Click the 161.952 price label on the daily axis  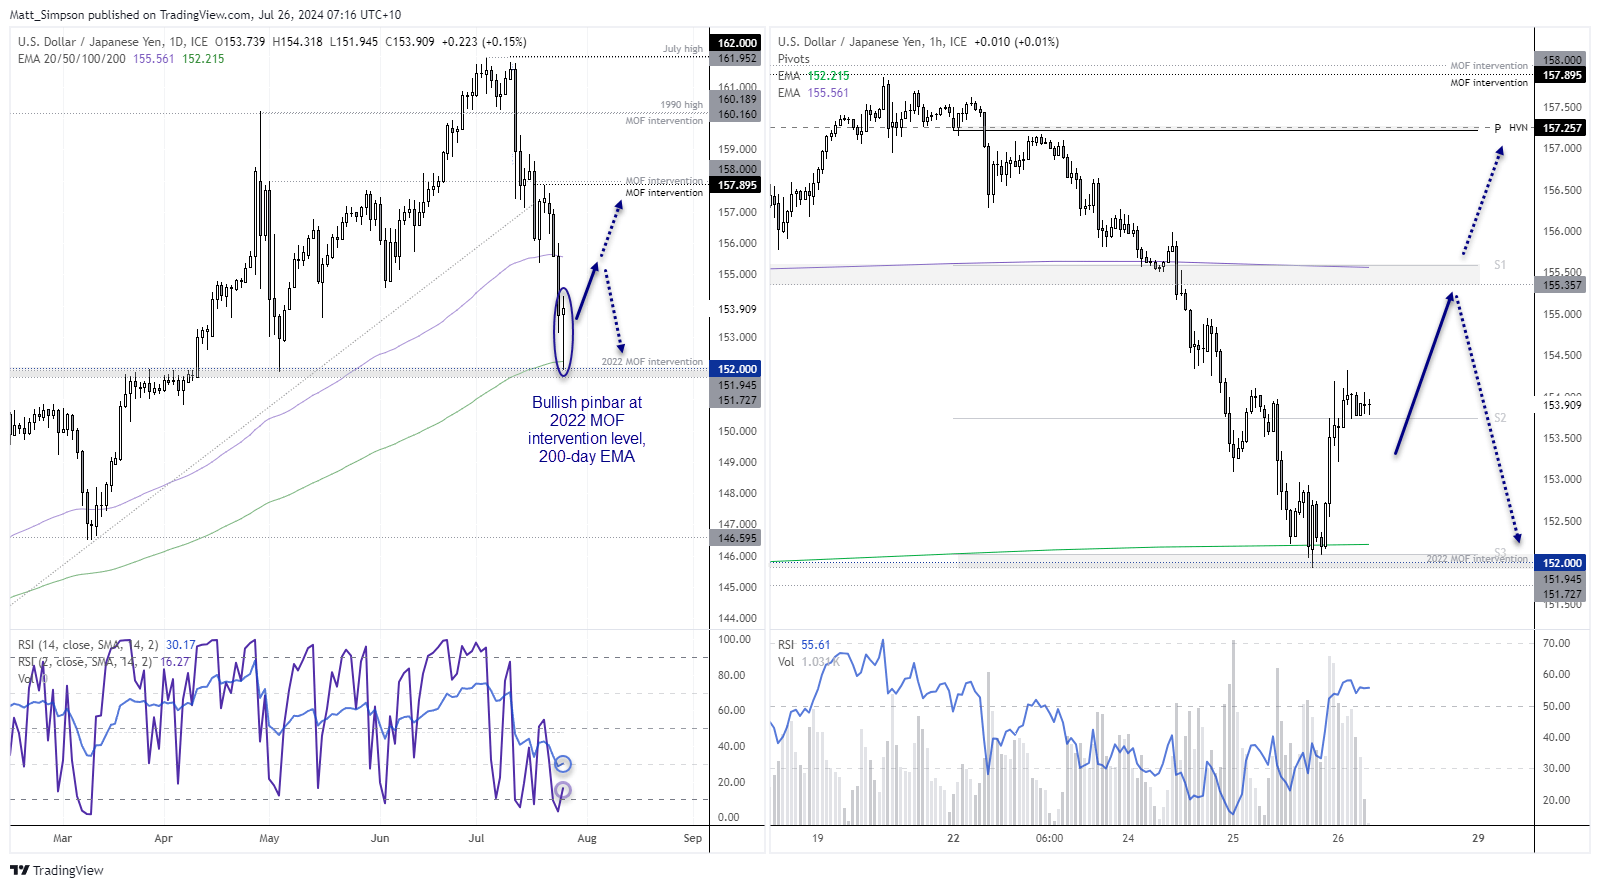737,58
